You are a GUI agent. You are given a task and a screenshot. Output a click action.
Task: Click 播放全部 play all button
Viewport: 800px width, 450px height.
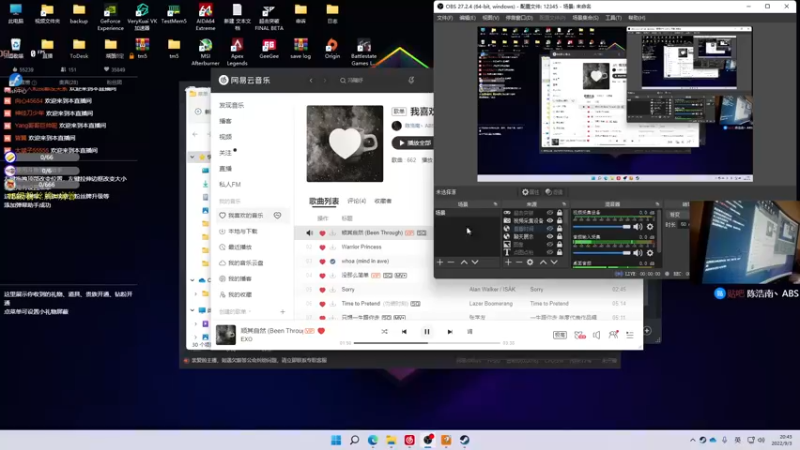[413, 143]
